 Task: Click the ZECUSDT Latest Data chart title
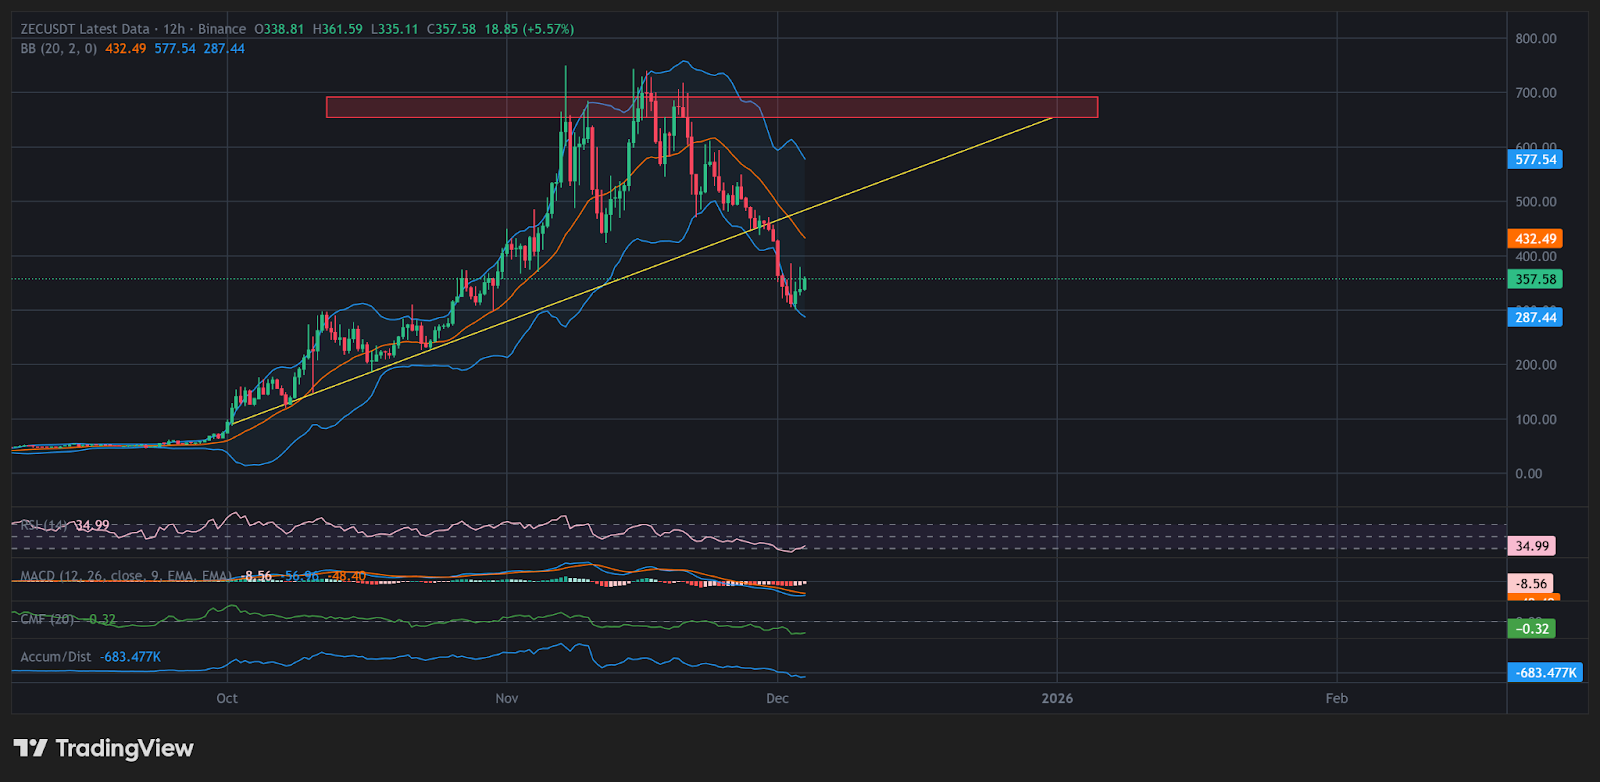(85, 29)
